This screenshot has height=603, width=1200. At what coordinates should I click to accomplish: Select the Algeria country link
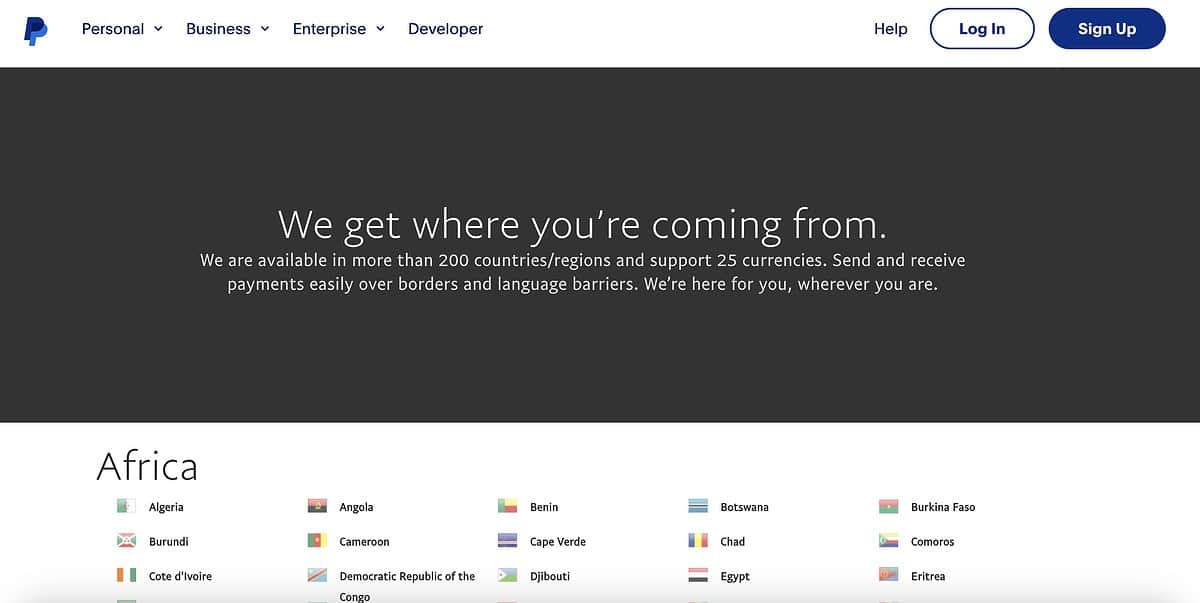click(x=166, y=507)
